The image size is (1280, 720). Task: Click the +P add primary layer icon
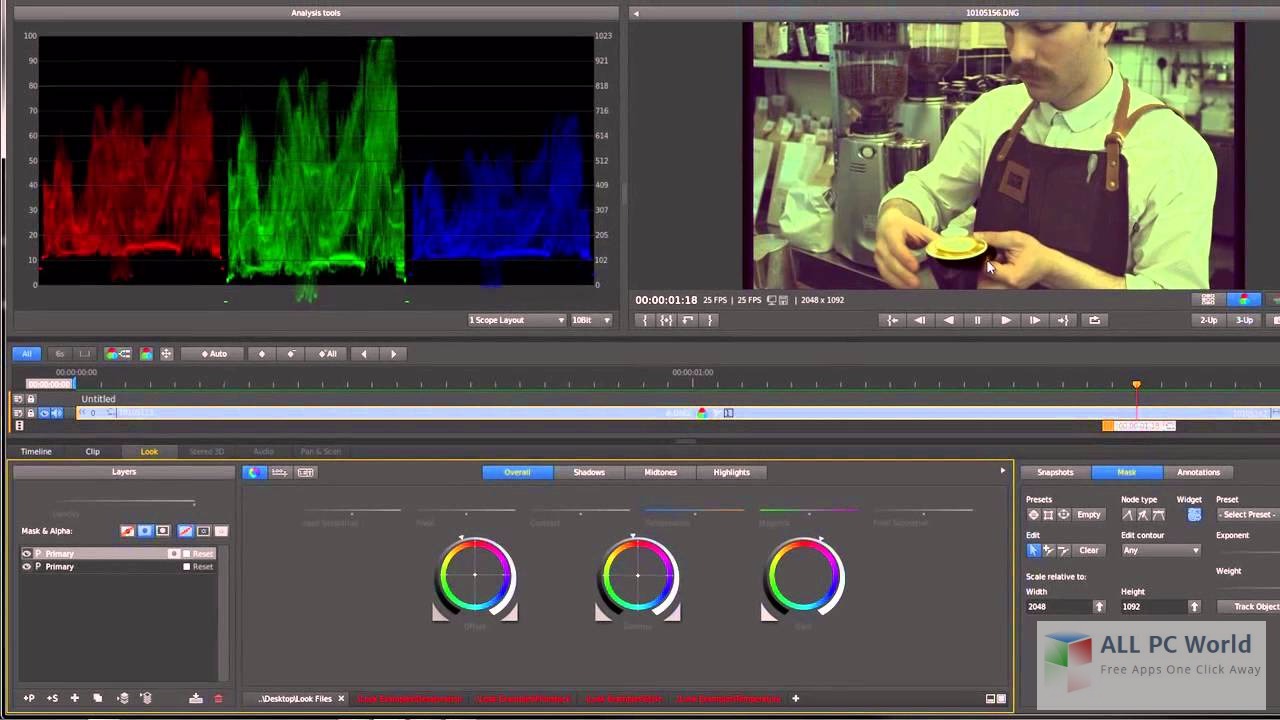(x=29, y=698)
